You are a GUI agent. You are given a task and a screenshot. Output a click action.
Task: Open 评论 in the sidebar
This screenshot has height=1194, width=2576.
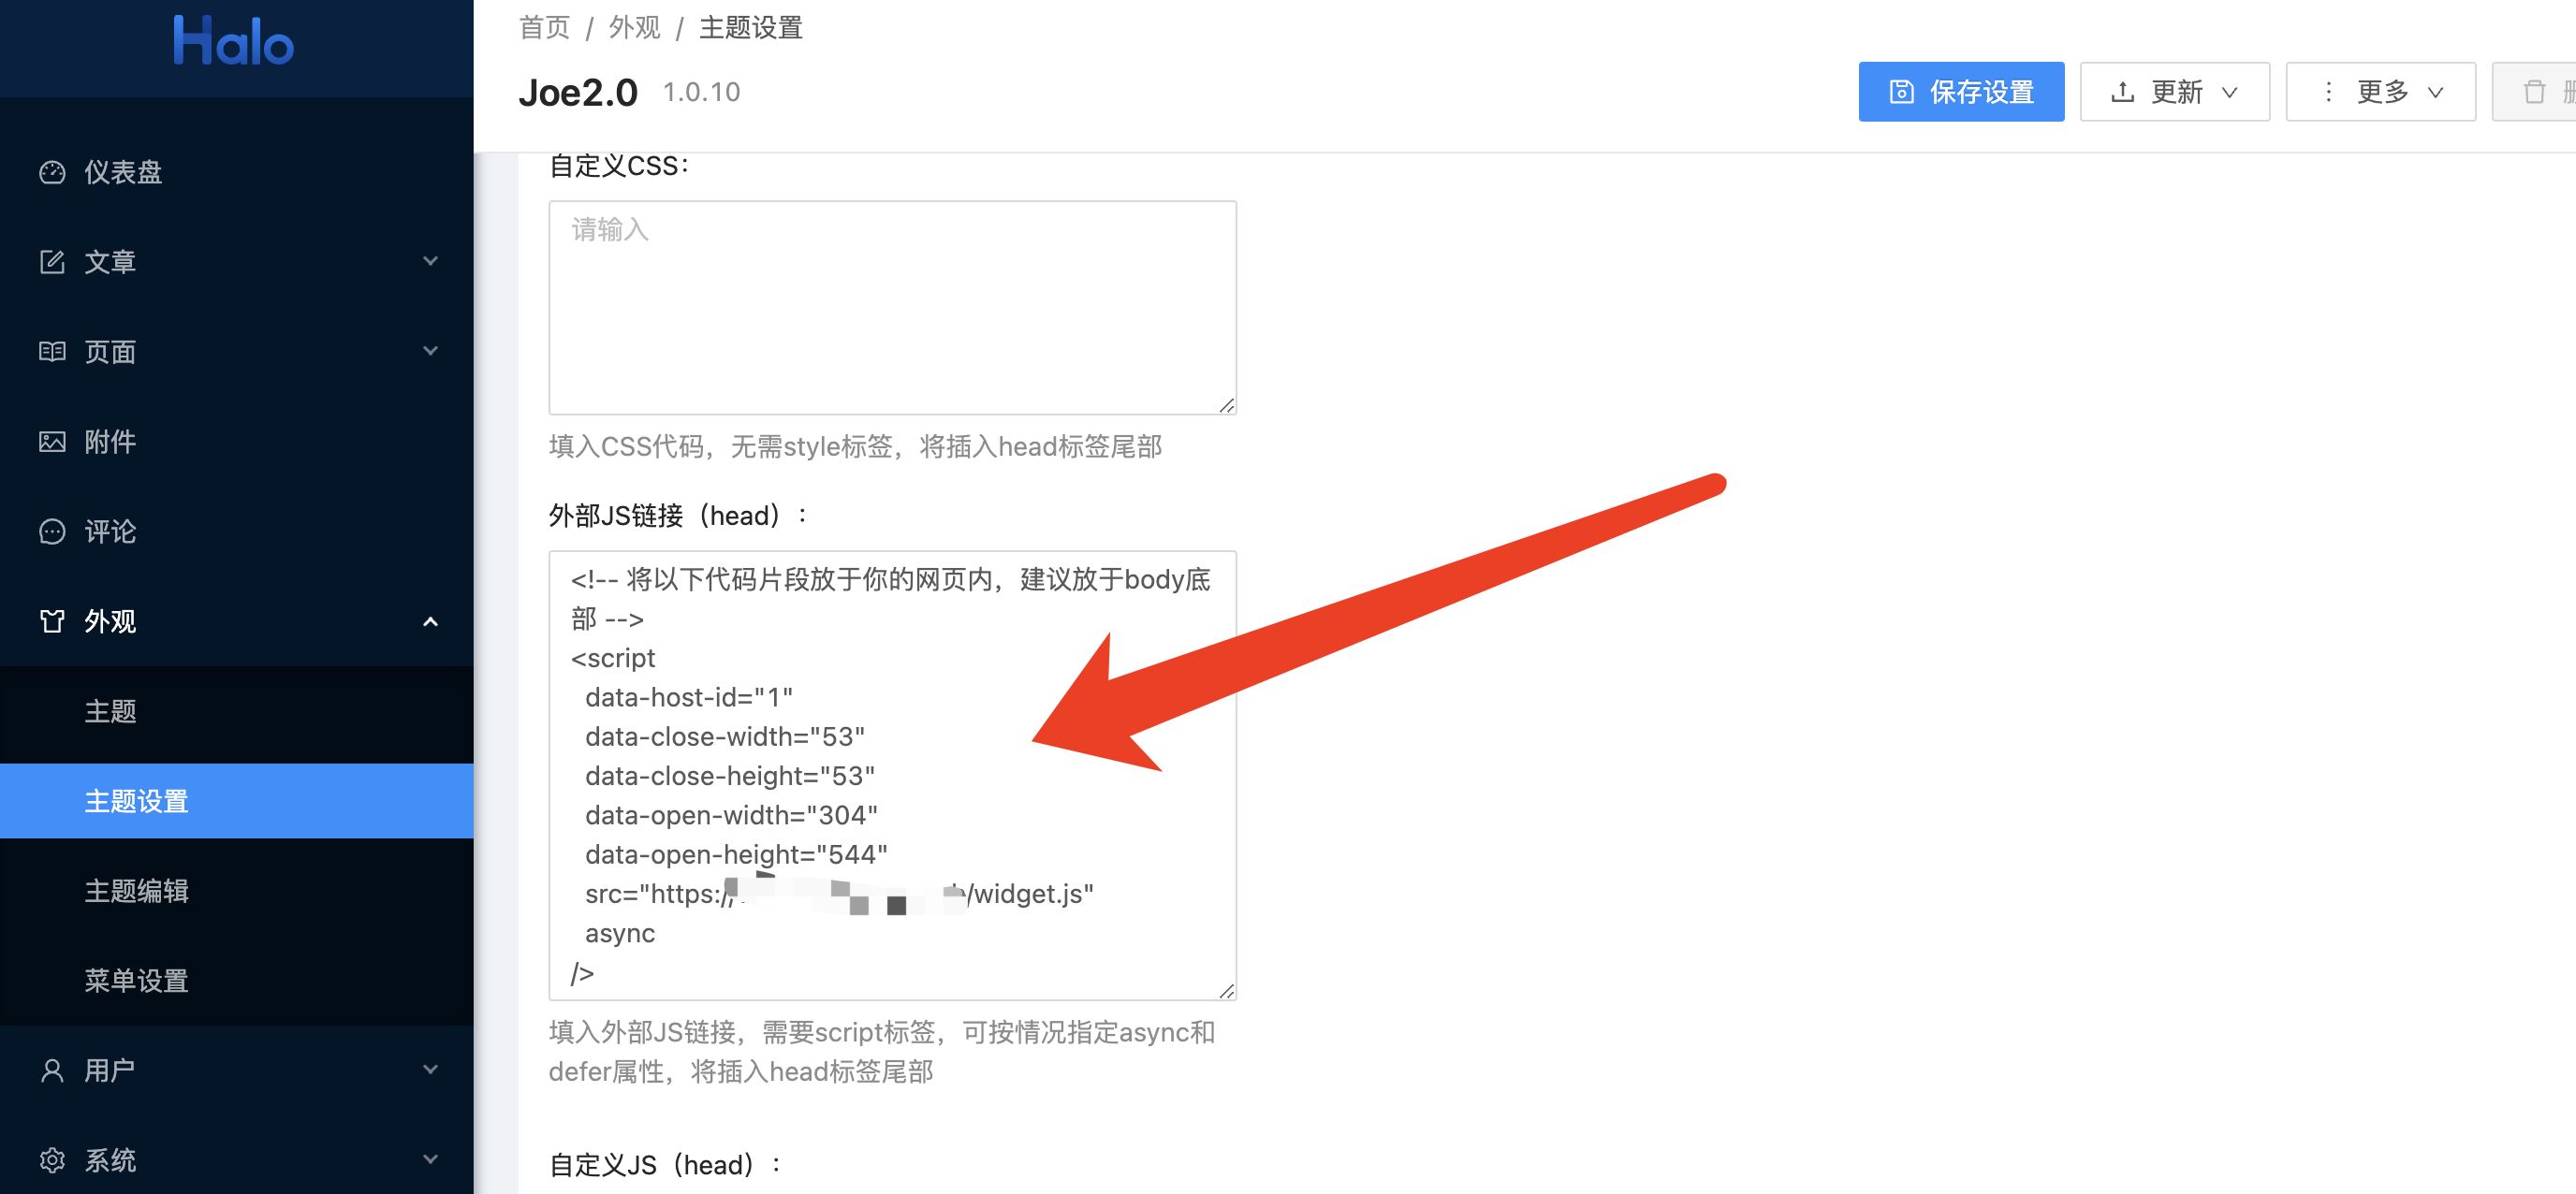coord(237,531)
